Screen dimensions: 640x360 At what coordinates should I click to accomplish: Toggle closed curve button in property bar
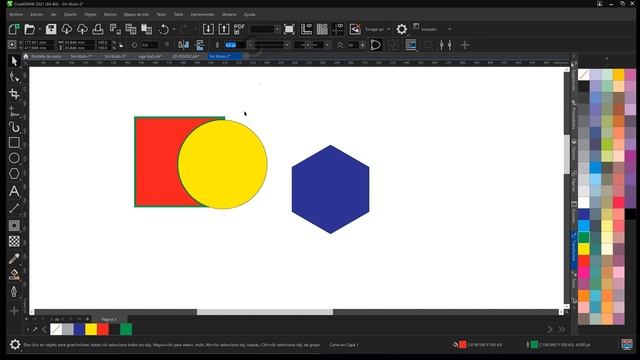[376, 45]
